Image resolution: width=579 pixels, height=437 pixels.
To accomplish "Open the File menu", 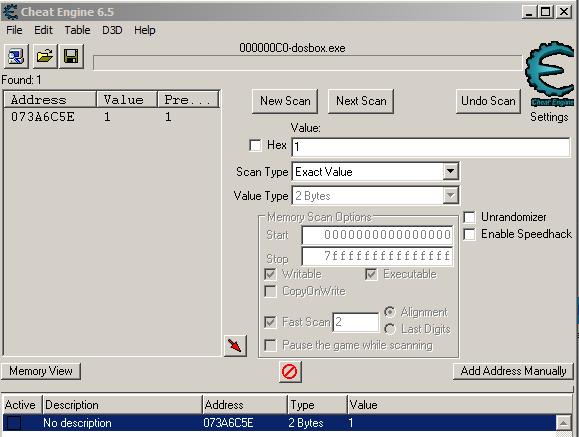I will [14, 30].
